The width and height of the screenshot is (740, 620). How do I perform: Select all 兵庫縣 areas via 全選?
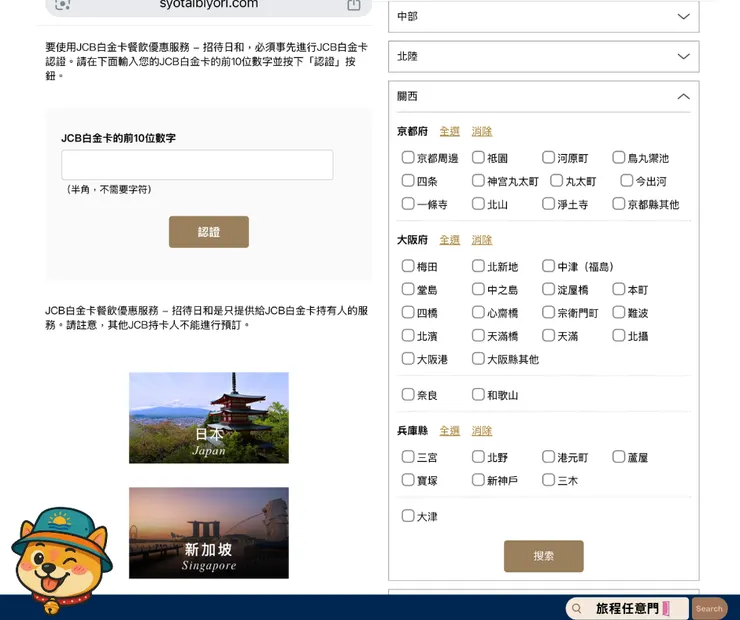(449, 430)
